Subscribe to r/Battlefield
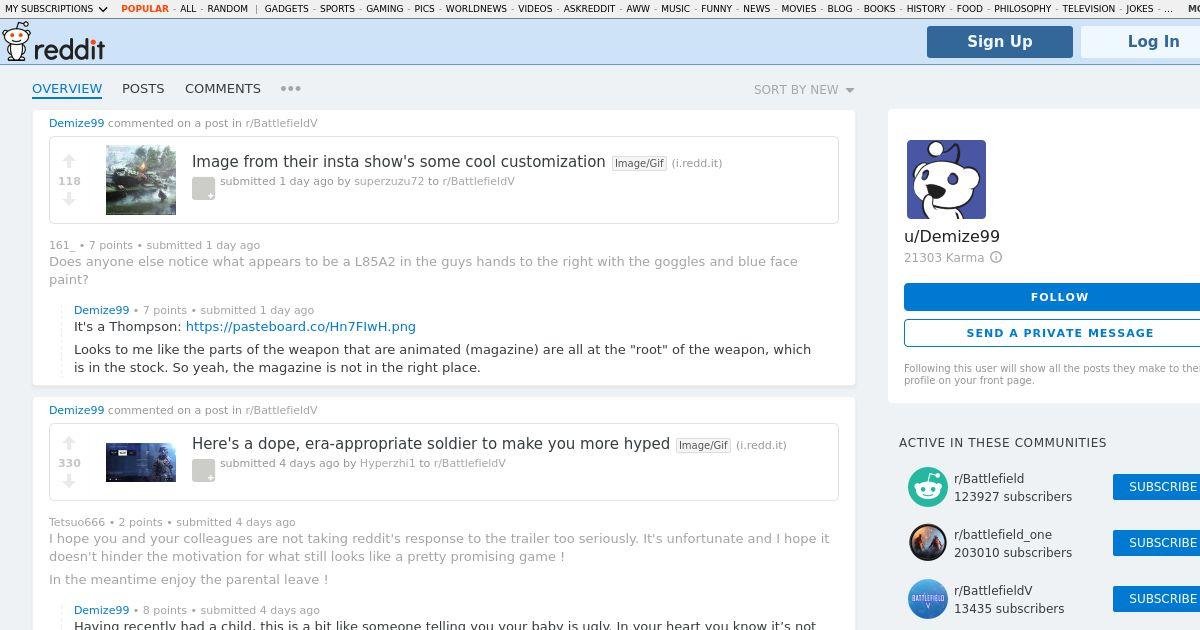 pyautogui.click(x=1157, y=487)
